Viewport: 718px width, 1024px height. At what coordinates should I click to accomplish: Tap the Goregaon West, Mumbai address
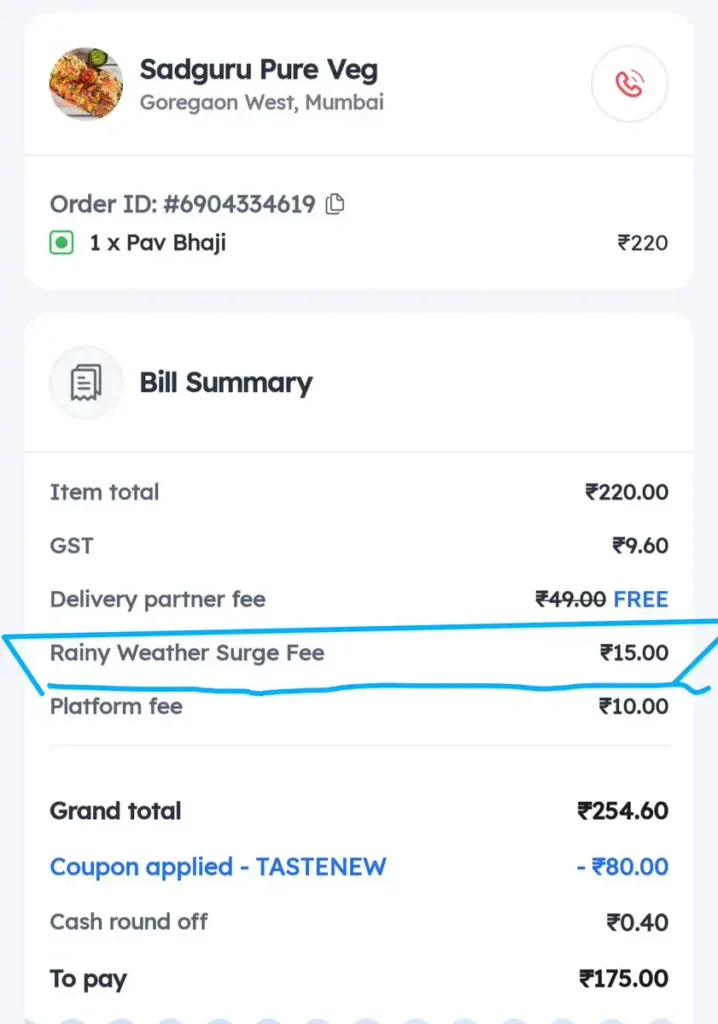pos(261,103)
